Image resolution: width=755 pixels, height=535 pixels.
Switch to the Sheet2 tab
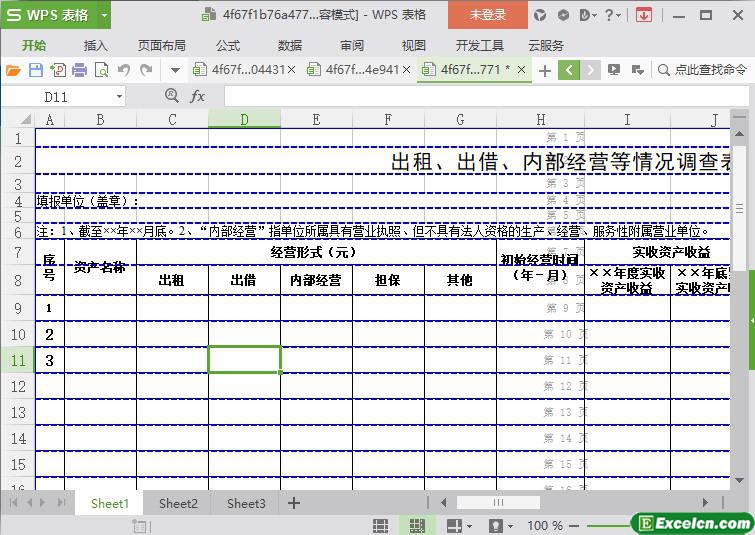tap(178, 503)
